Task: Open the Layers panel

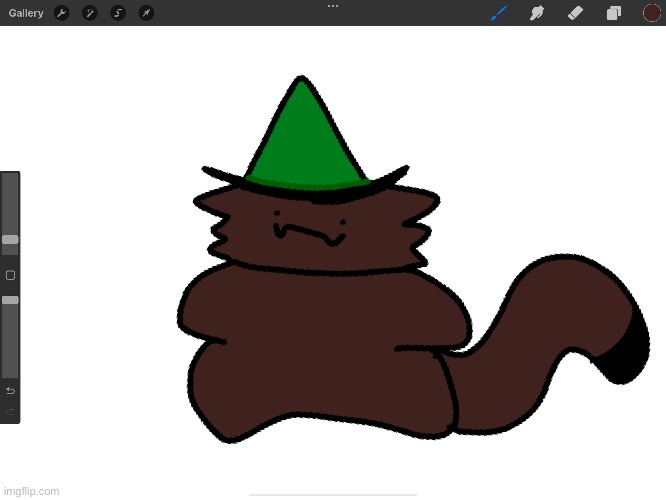Action: tap(613, 13)
